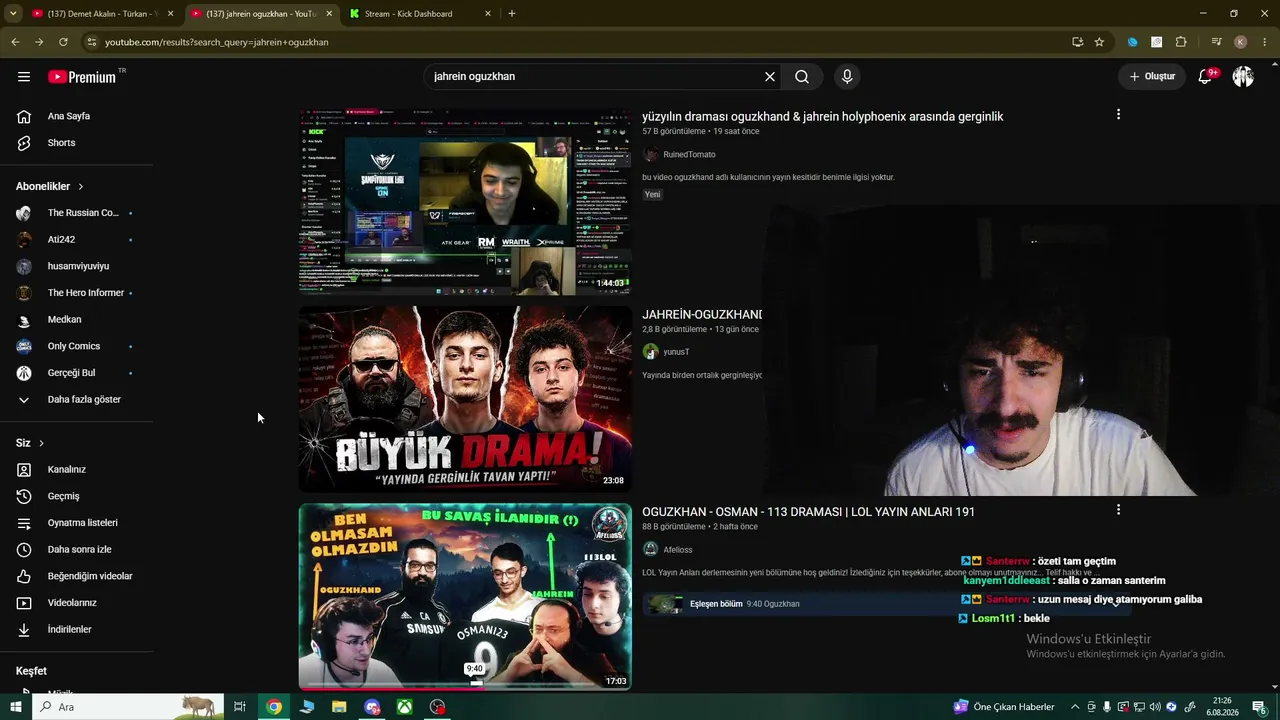1280x720 pixels.
Task: Go to the YouTube Premium logo home
Action: tap(82, 77)
